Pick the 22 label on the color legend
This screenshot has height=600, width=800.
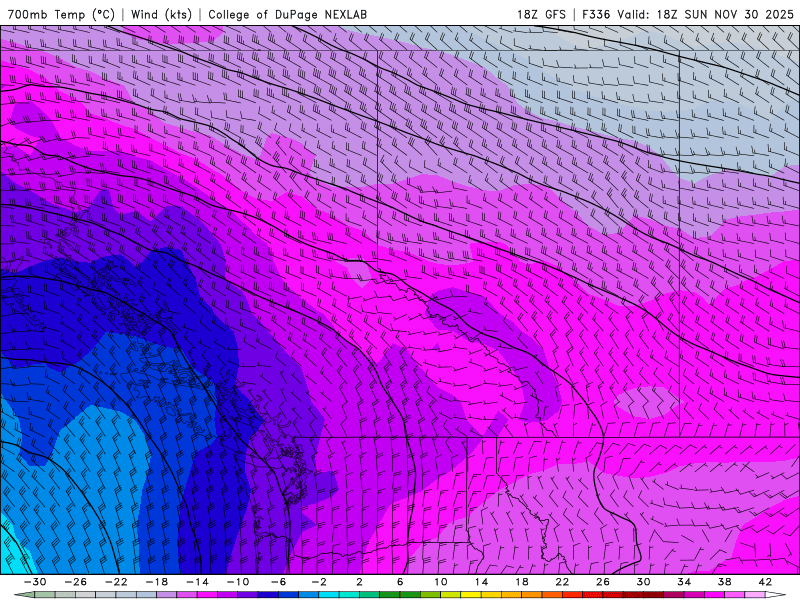(x=562, y=582)
